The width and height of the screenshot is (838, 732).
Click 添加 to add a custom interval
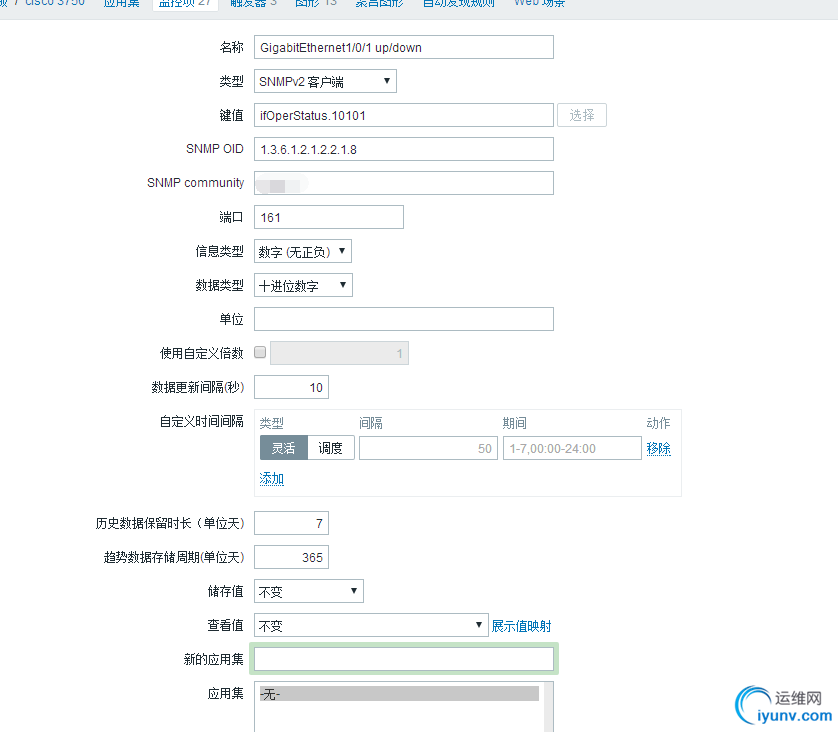pyautogui.click(x=271, y=478)
